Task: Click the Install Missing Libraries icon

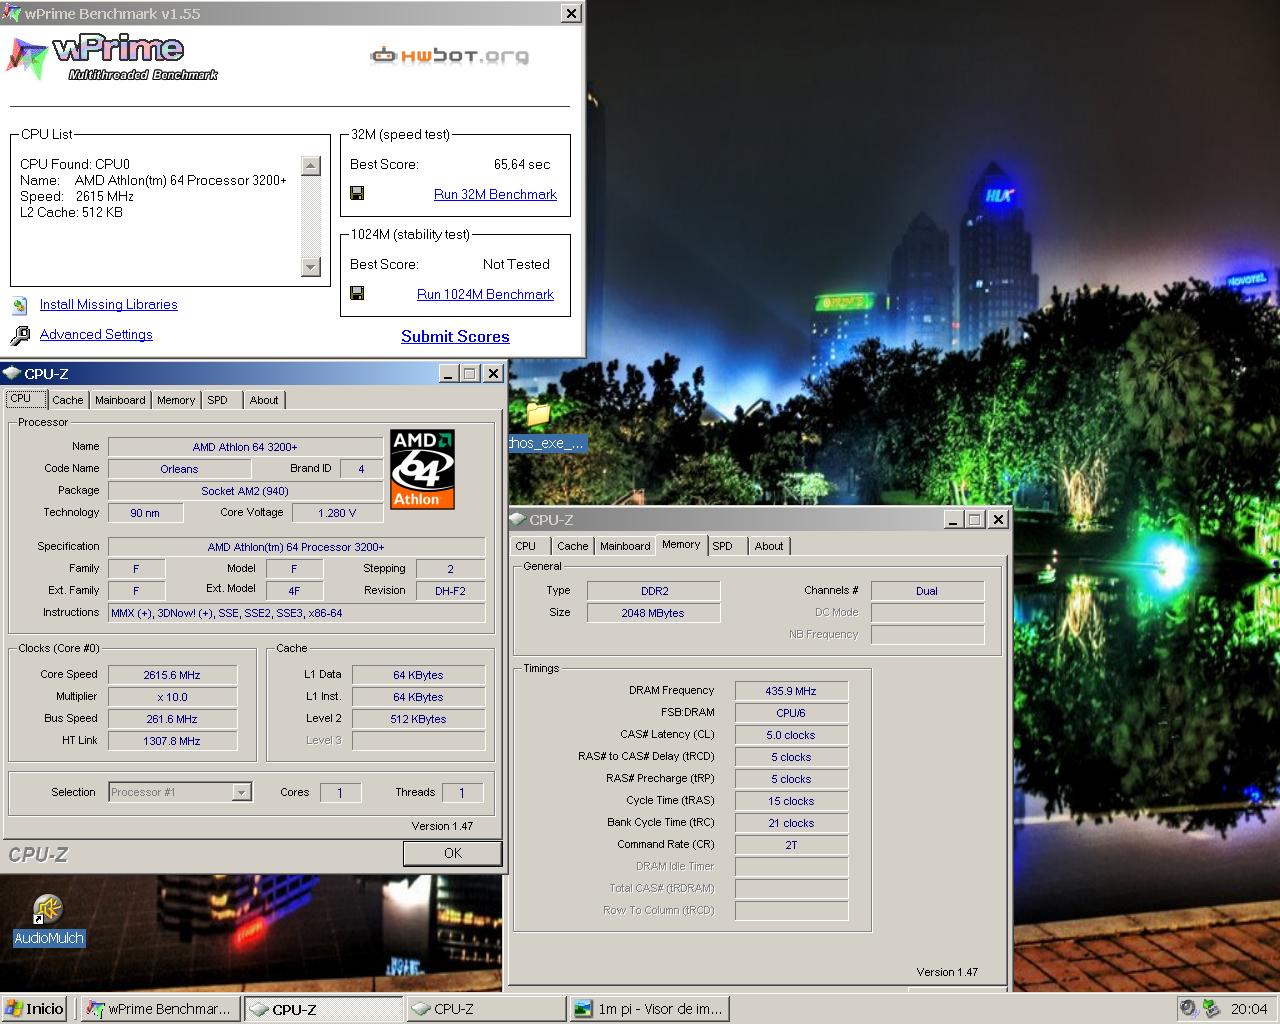Action: pyautogui.click(x=19, y=305)
